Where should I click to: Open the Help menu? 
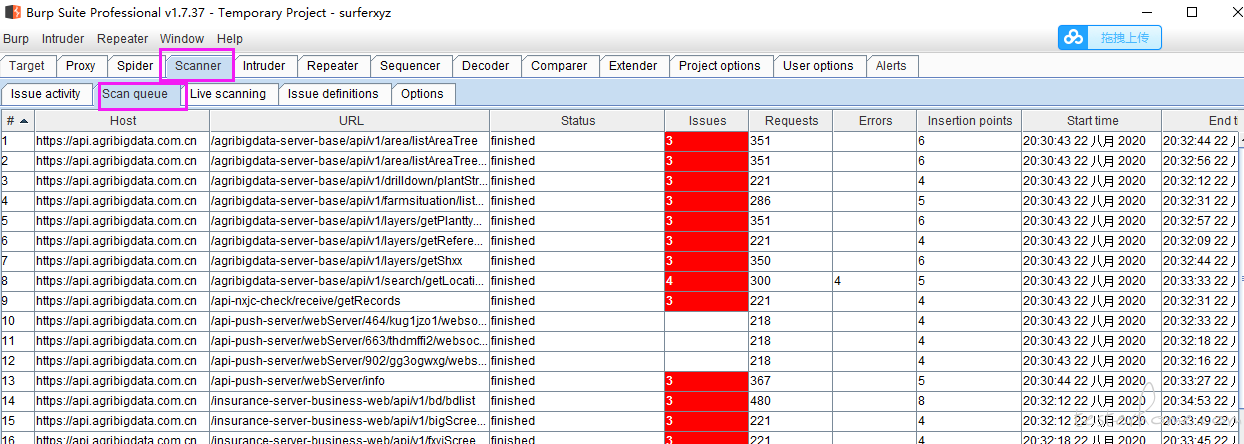pos(230,39)
